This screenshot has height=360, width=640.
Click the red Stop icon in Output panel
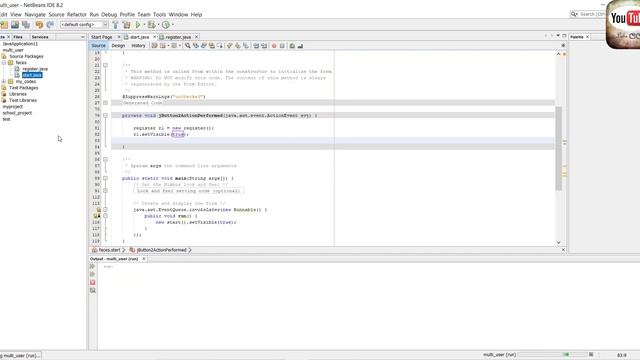tap(93, 282)
